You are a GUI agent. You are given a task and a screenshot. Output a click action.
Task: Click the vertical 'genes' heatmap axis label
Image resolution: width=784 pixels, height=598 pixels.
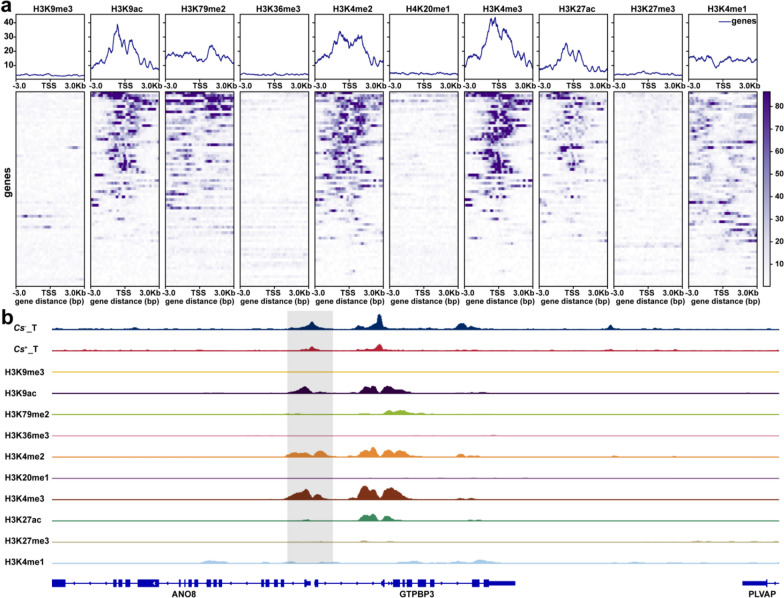click(x=8, y=182)
